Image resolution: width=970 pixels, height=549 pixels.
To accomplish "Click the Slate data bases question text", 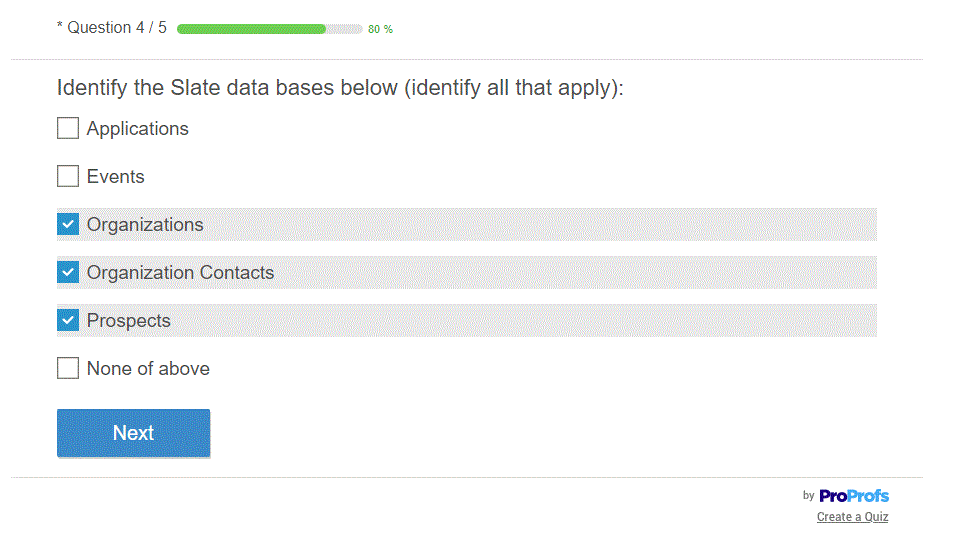I will (x=340, y=88).
